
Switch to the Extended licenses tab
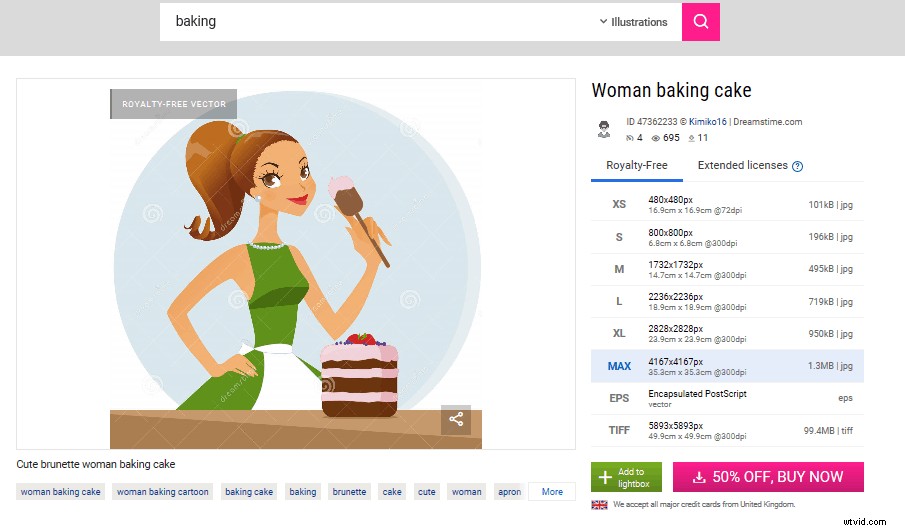click(742, 166)
